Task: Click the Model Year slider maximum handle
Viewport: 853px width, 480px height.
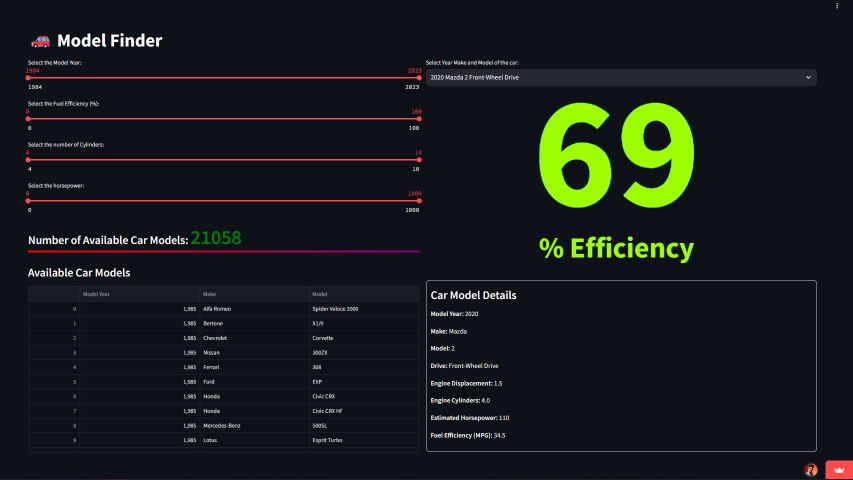Action: coord(419,78)
